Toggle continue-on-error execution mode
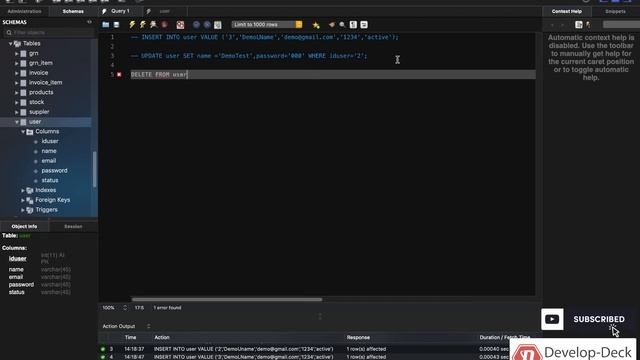This screenshot has width=640, height=360. point(180,25)
